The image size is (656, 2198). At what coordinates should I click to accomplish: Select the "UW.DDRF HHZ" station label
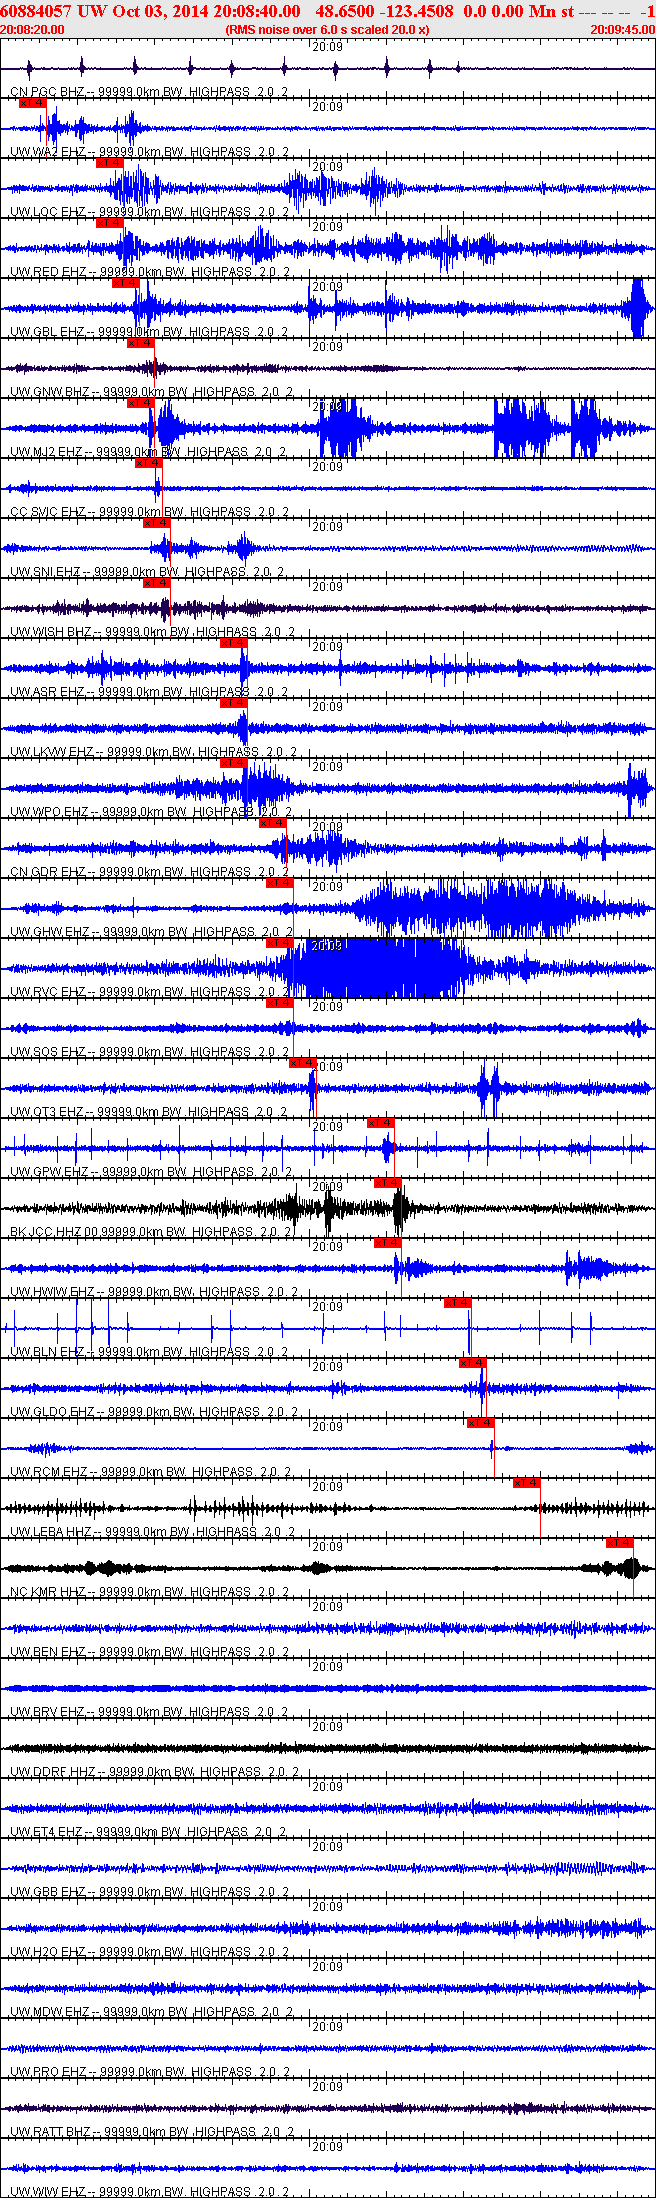pyautogui.click(x=52, y=1772)
